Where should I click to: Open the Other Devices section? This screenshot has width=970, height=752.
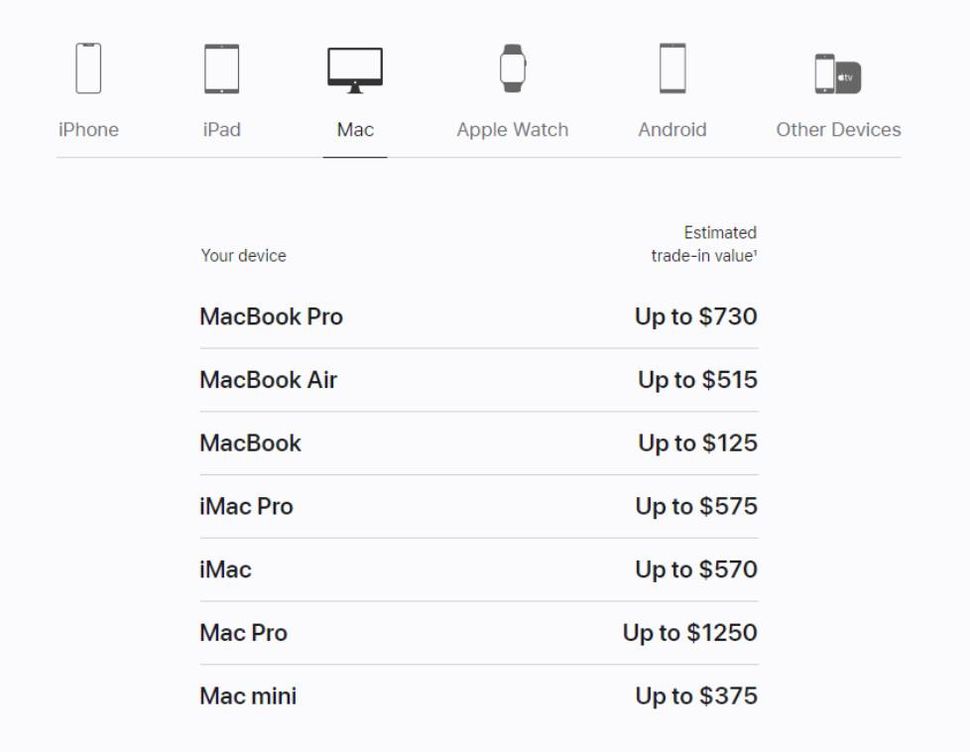(837, 129)
